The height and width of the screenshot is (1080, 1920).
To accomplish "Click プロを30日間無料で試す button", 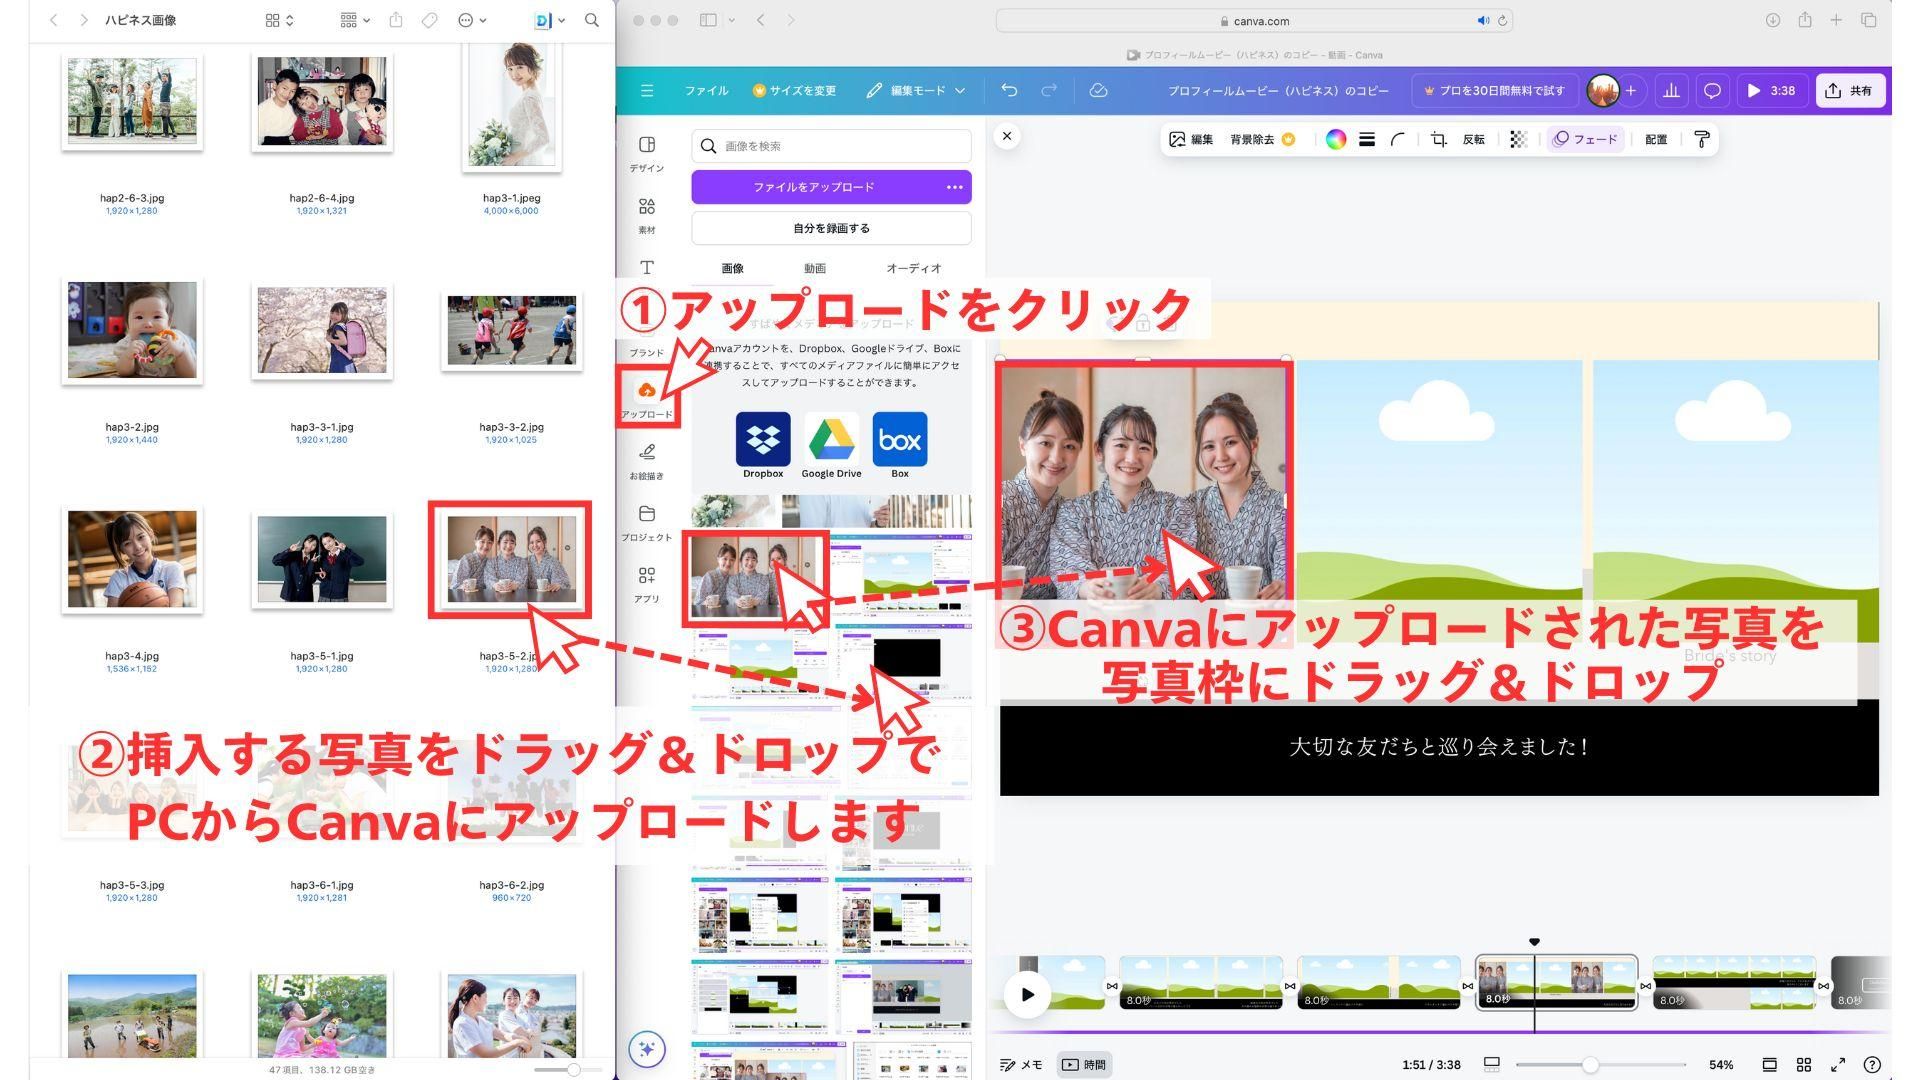I will tap(1495, 90).
